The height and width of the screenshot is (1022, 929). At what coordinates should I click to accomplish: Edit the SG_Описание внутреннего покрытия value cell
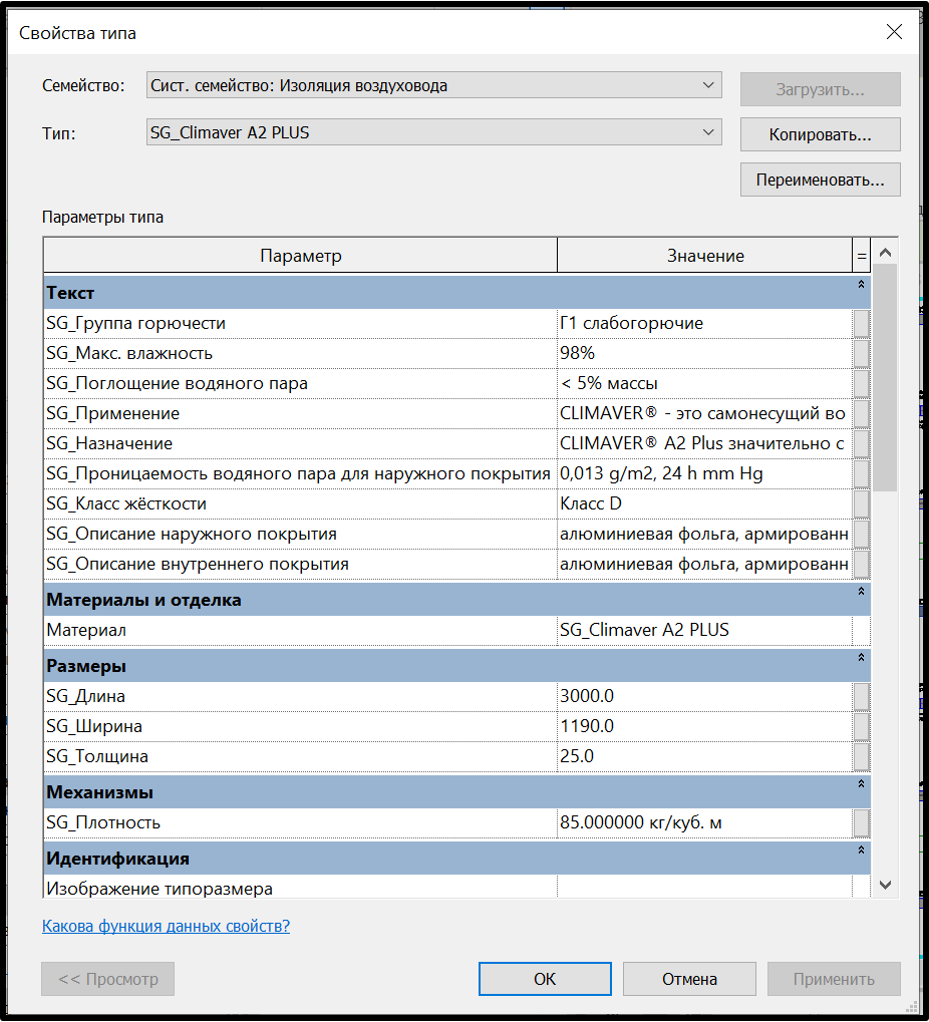coord(705,564)
